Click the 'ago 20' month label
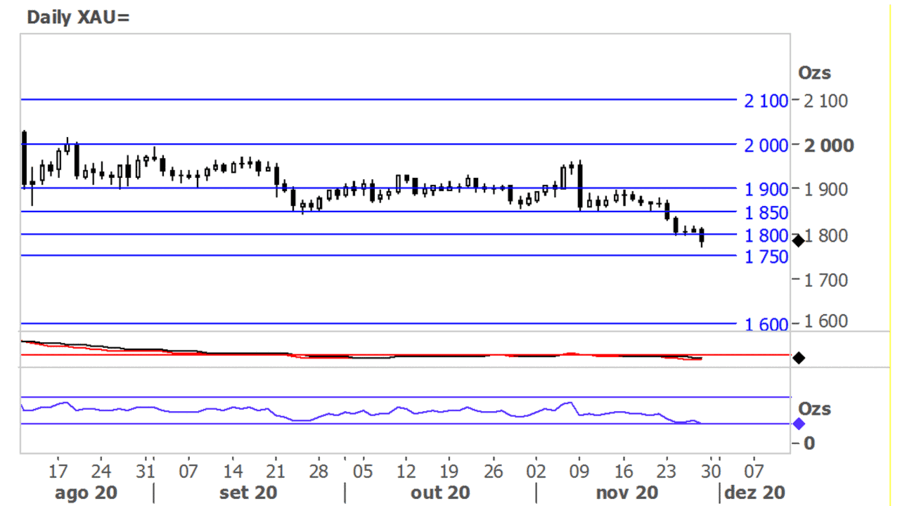 pos(86,493)
